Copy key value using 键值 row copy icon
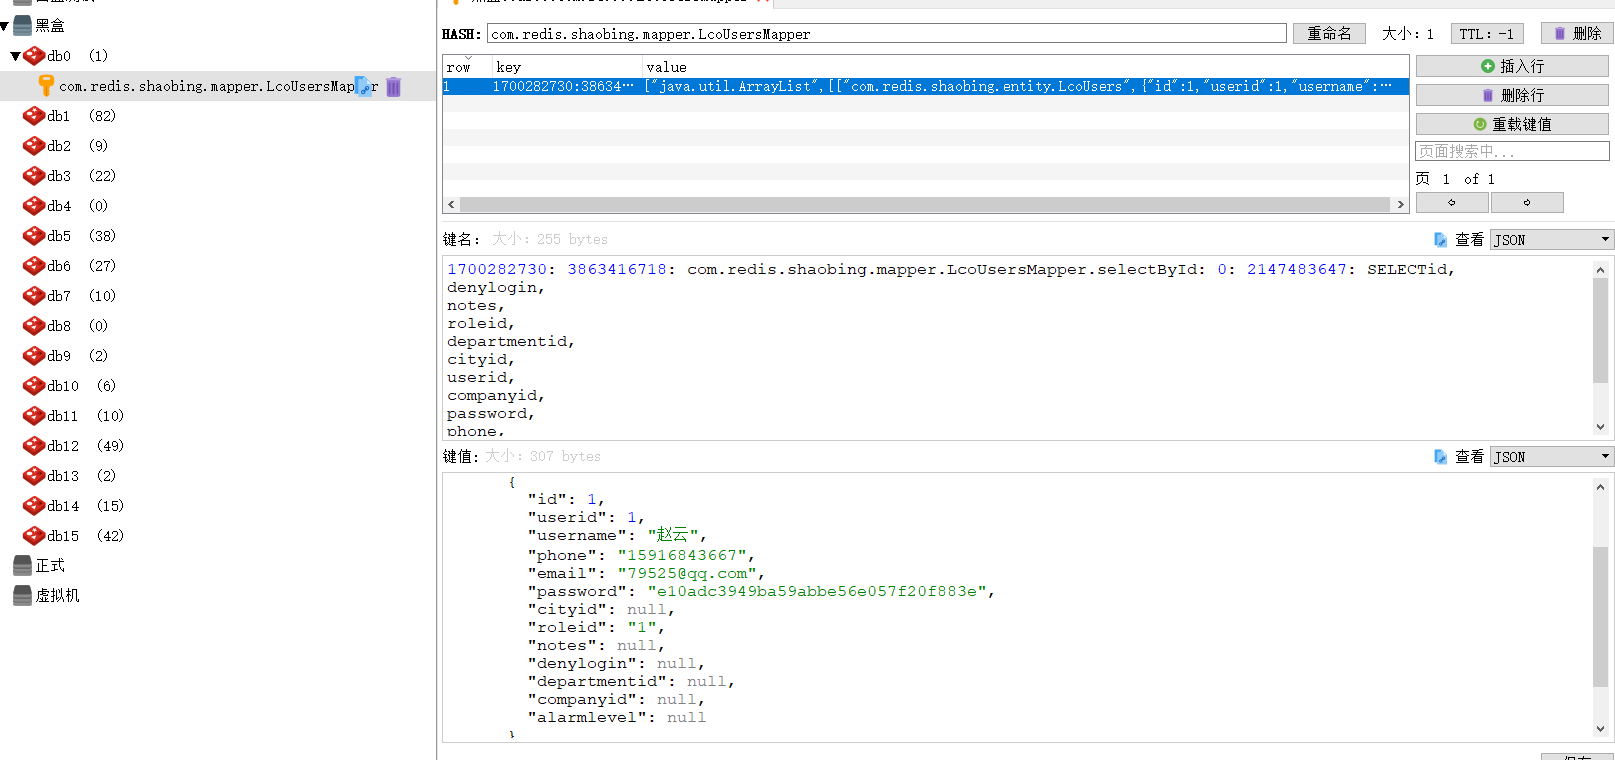Image resolution: width=1615 pixels, height=760 pixels. pyautogui.click(x=1440, y=457)
